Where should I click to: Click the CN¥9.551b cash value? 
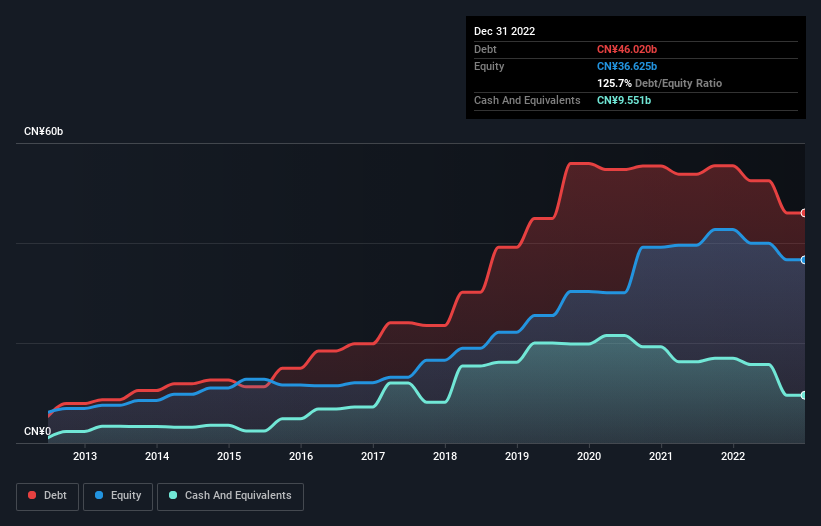624,100
